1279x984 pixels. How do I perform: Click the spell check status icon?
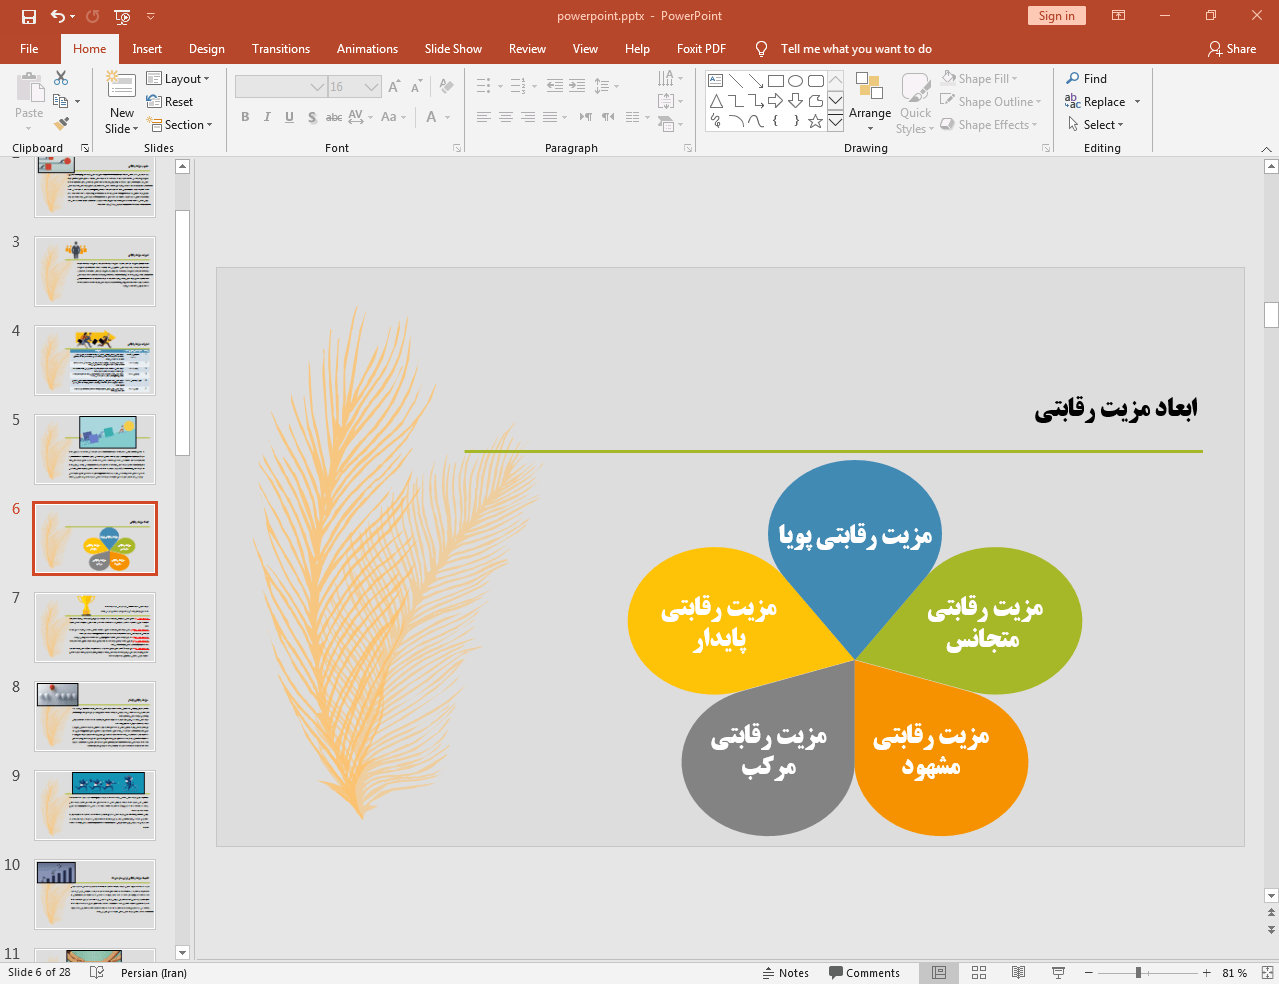97,973
